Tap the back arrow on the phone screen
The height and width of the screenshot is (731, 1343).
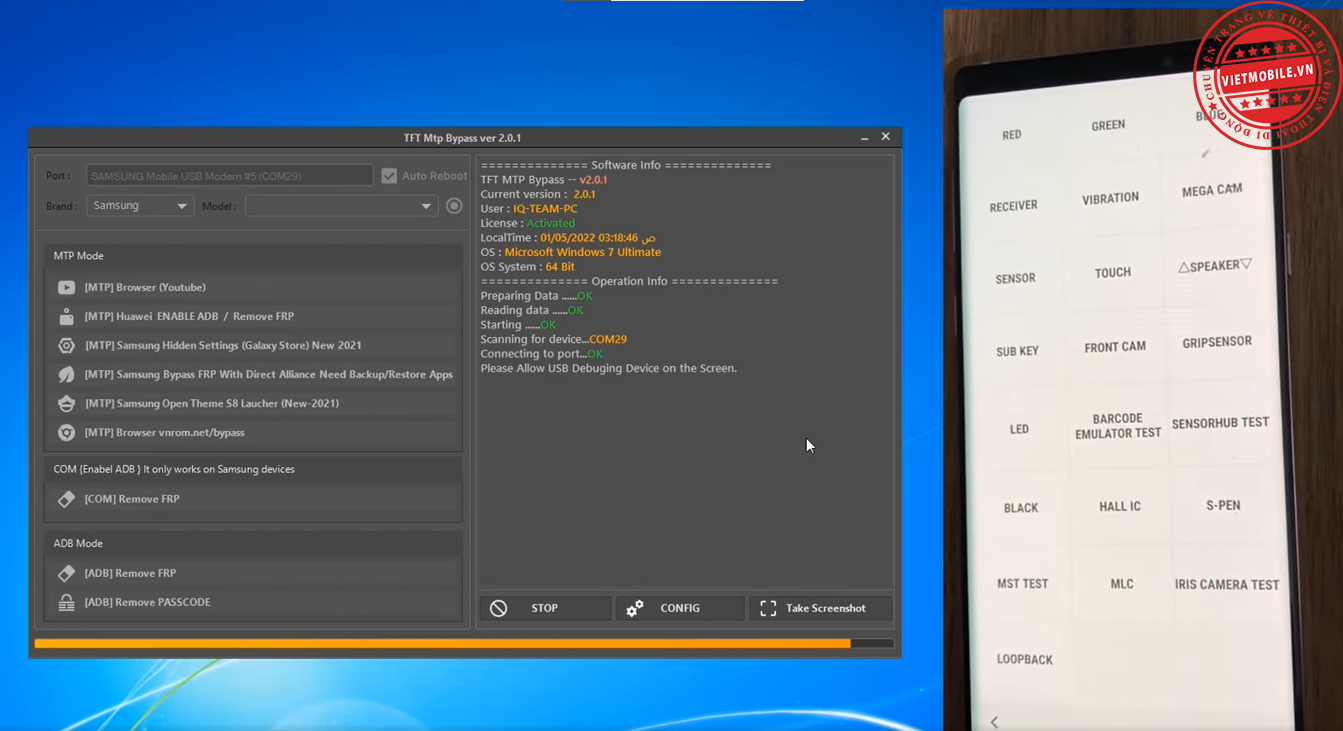click(x=994, y=721)
